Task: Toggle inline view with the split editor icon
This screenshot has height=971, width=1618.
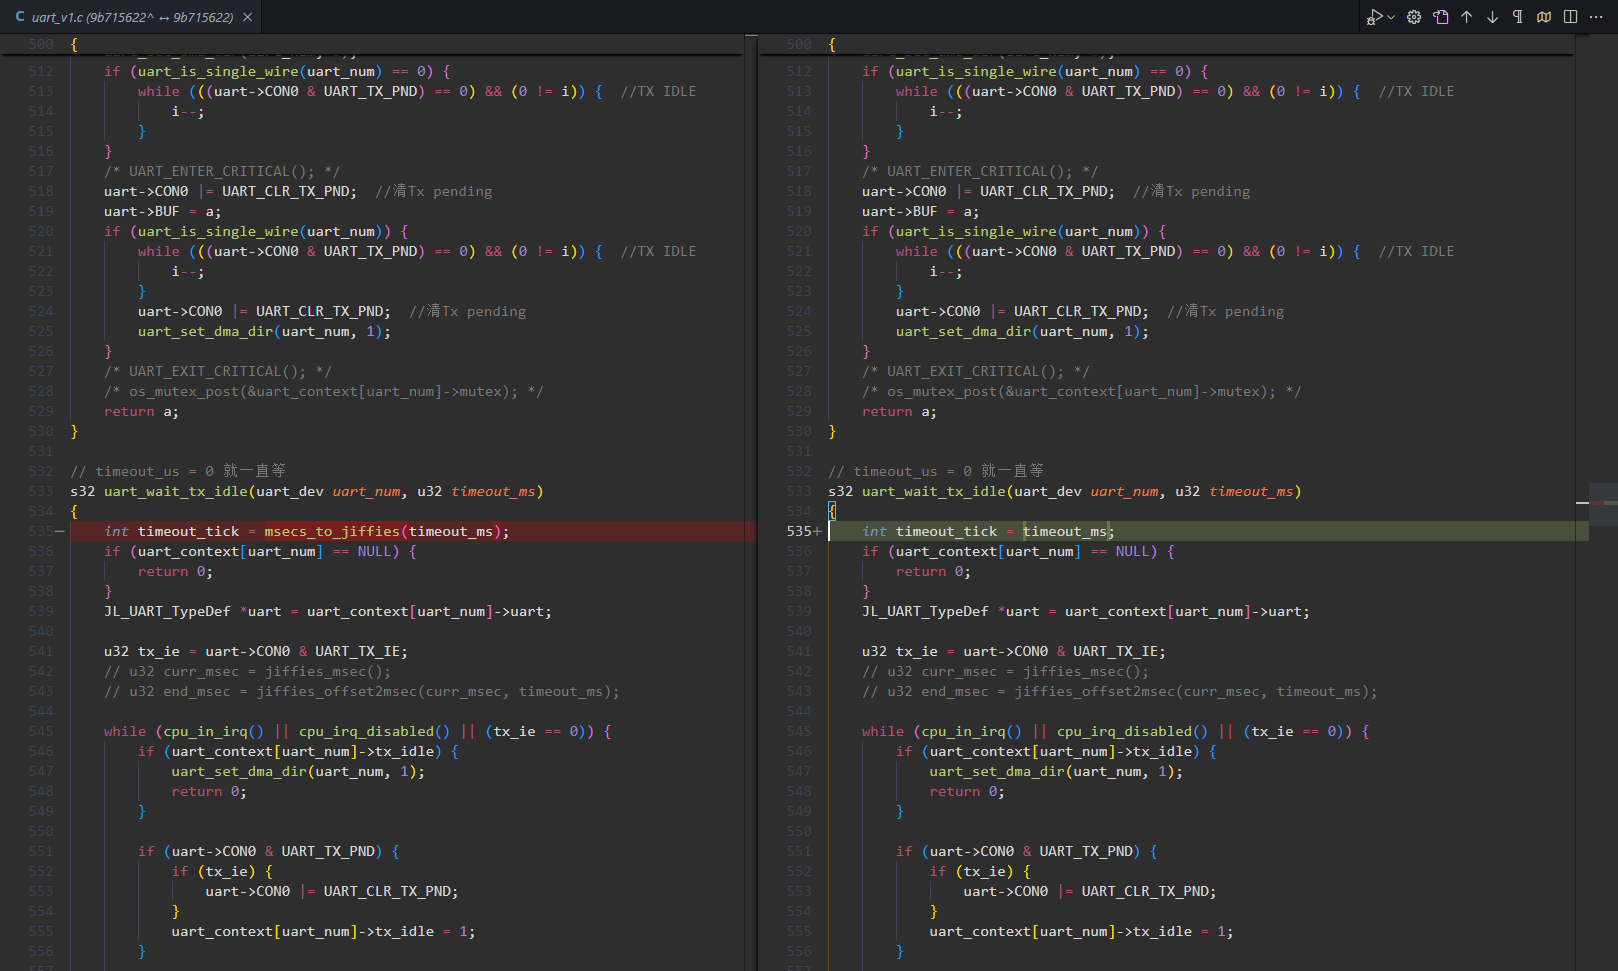Action: click(1571, 17)
